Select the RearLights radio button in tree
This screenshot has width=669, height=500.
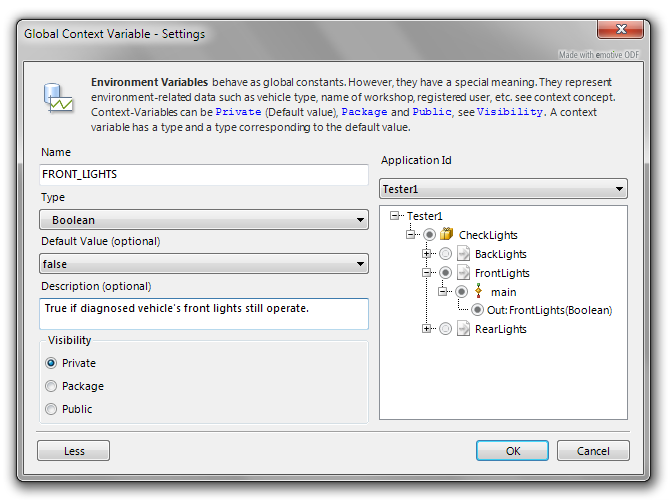click(445, 329)
